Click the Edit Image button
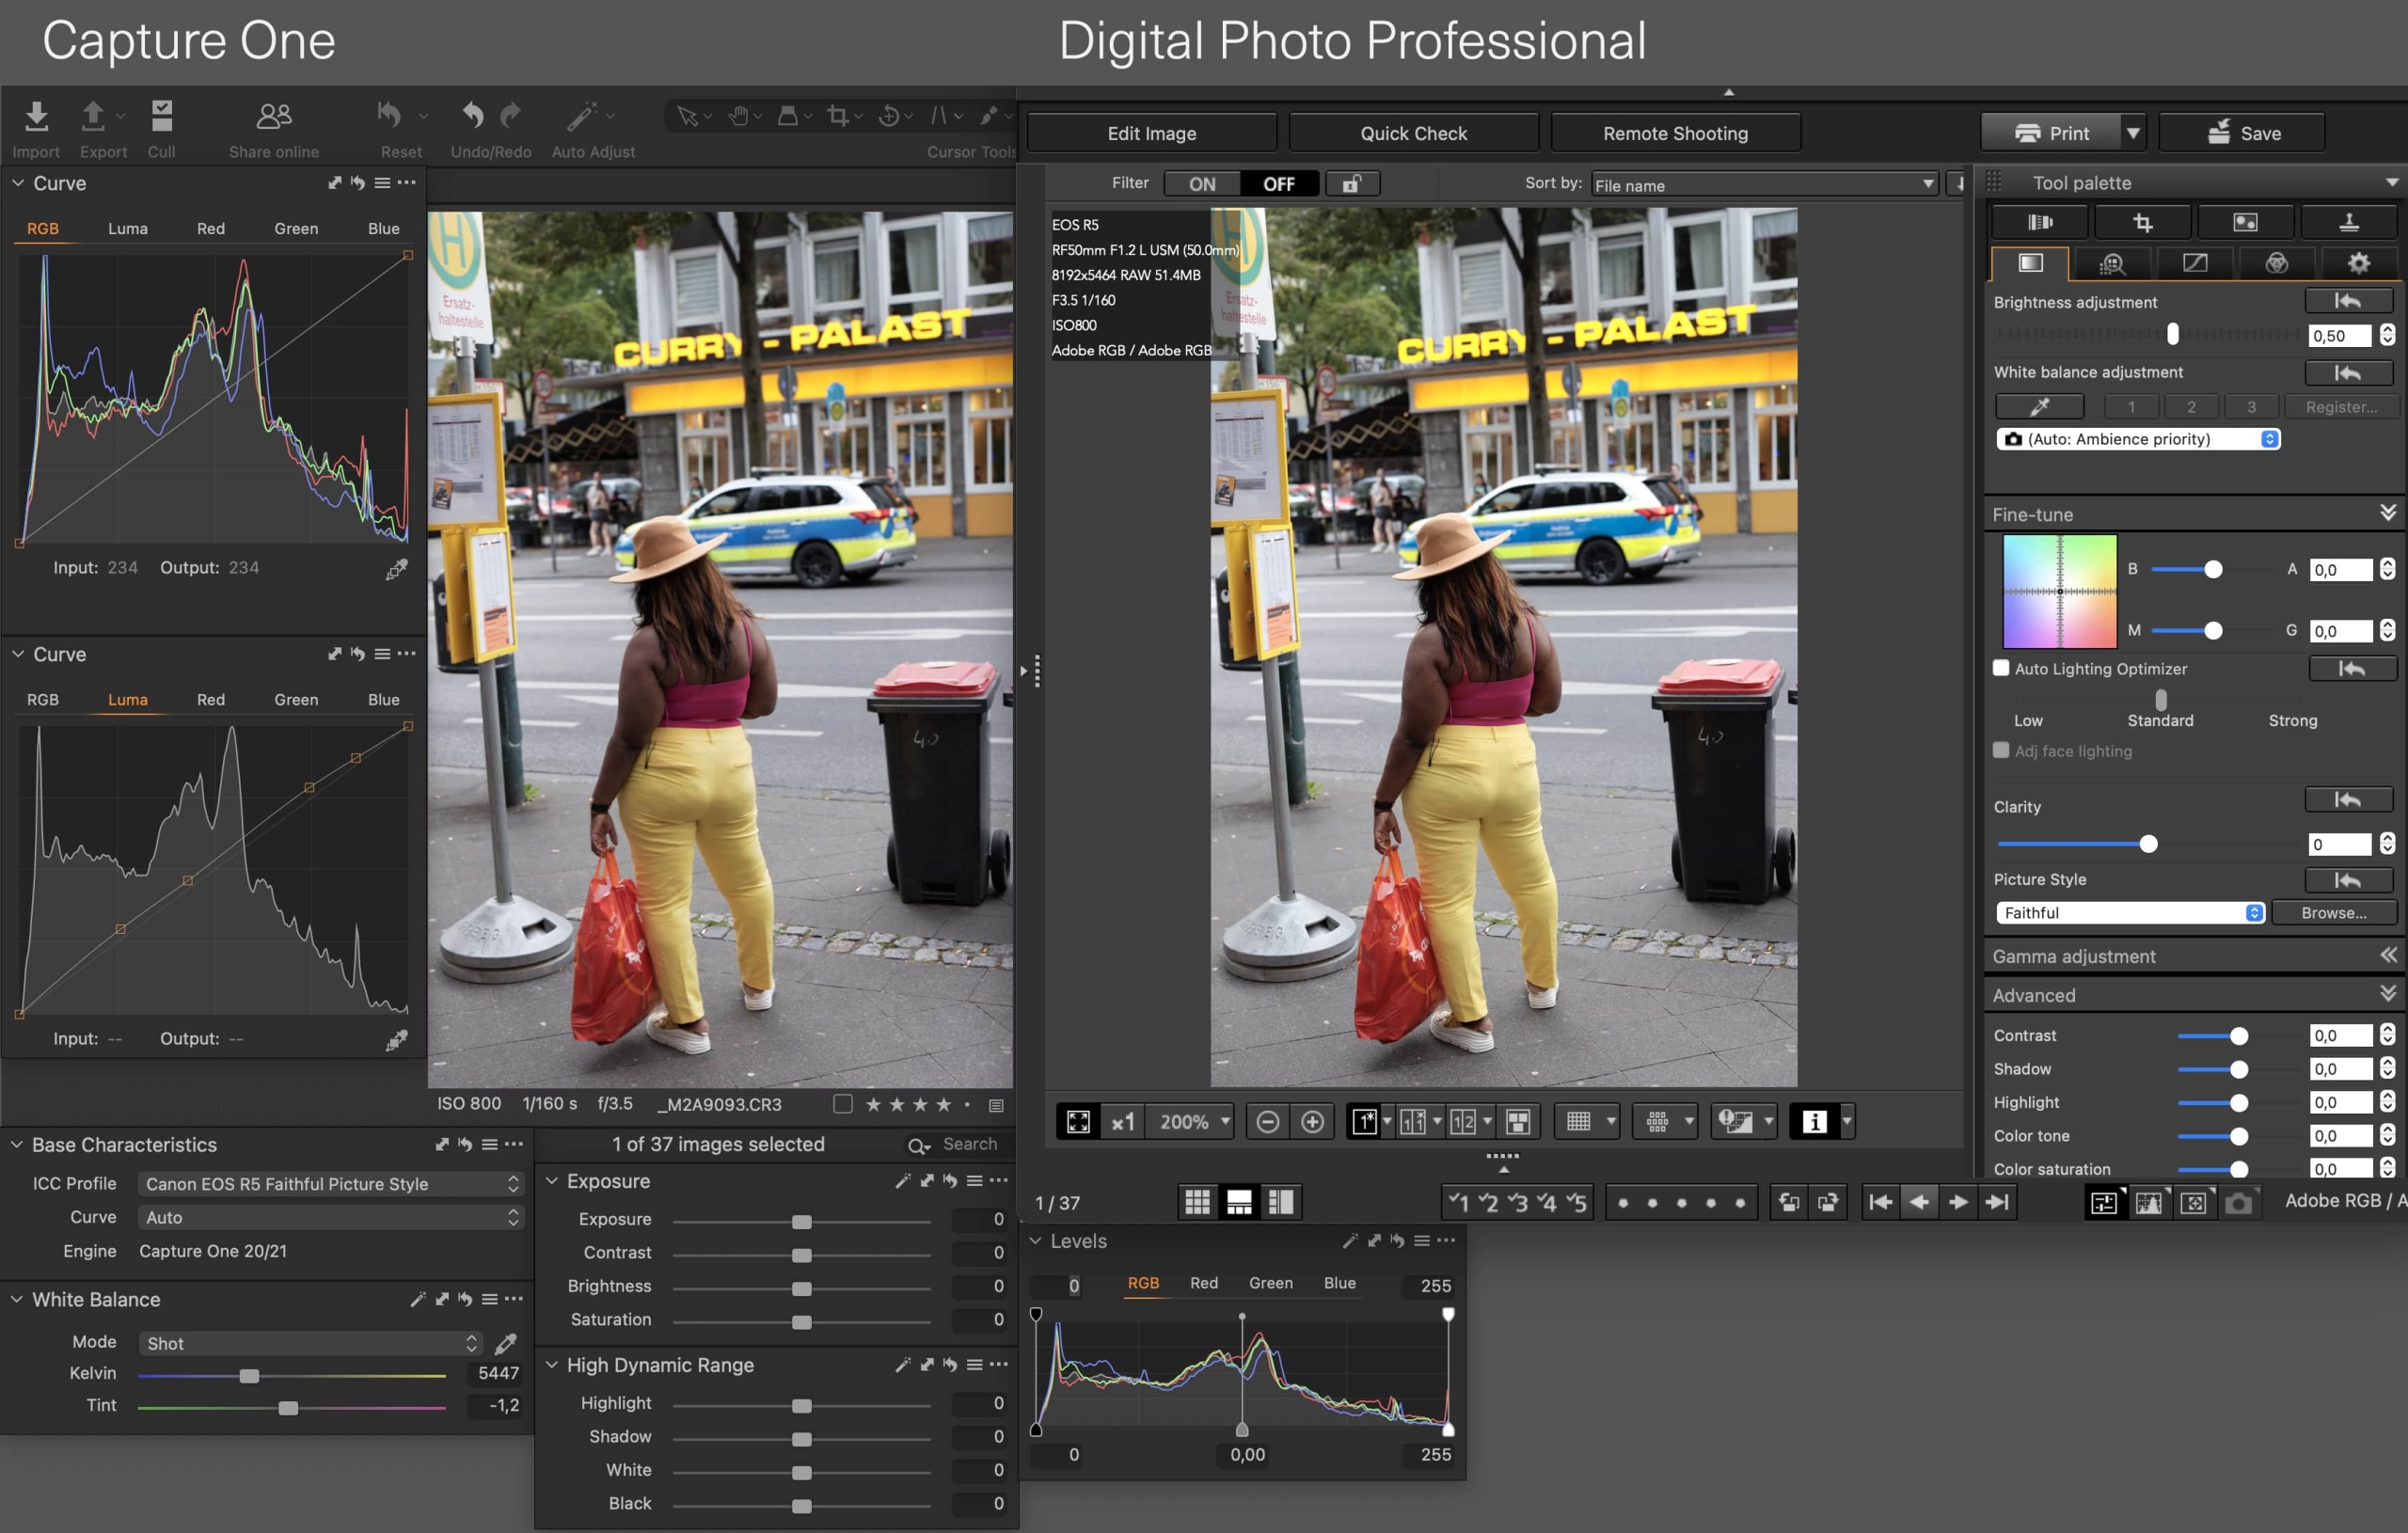2408x1533 pixels. (x=1152, y=133)
